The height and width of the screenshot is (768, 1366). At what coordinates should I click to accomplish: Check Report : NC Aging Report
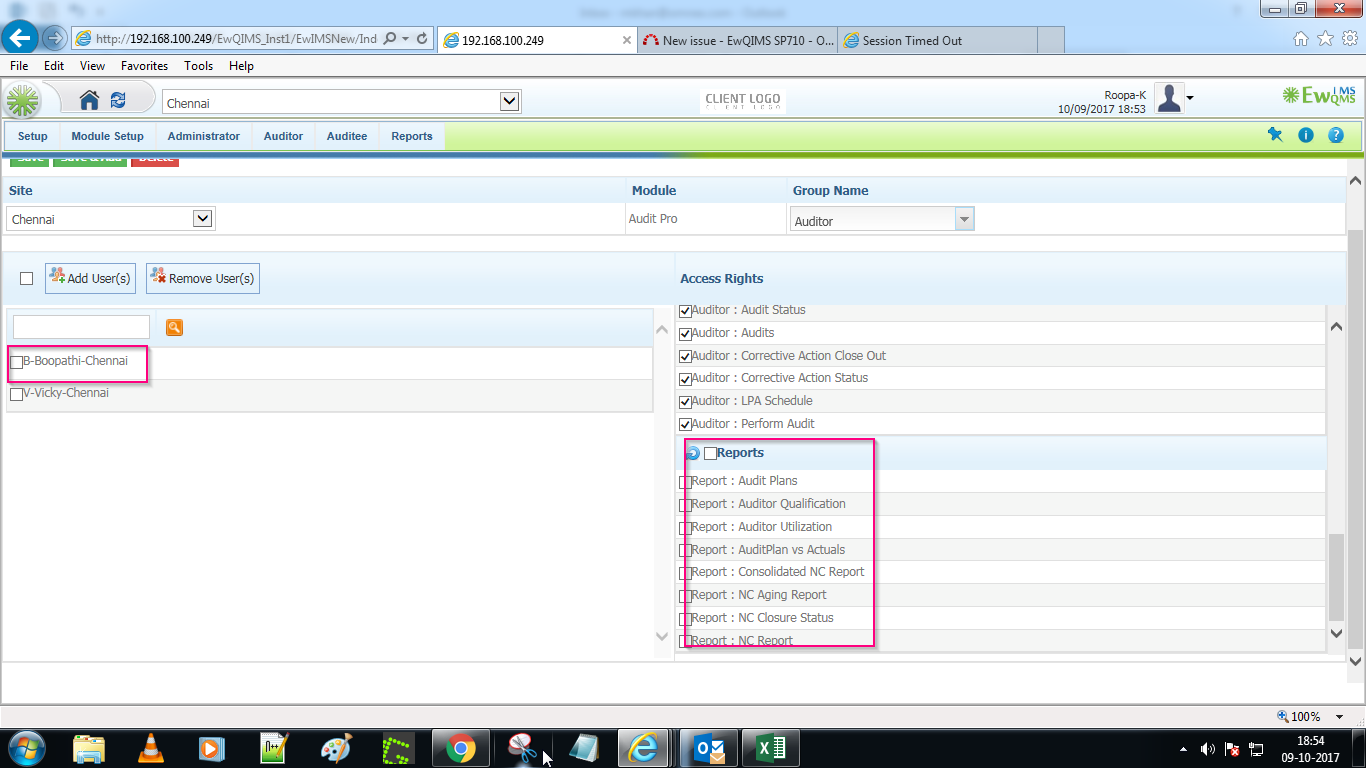point(685,596)
